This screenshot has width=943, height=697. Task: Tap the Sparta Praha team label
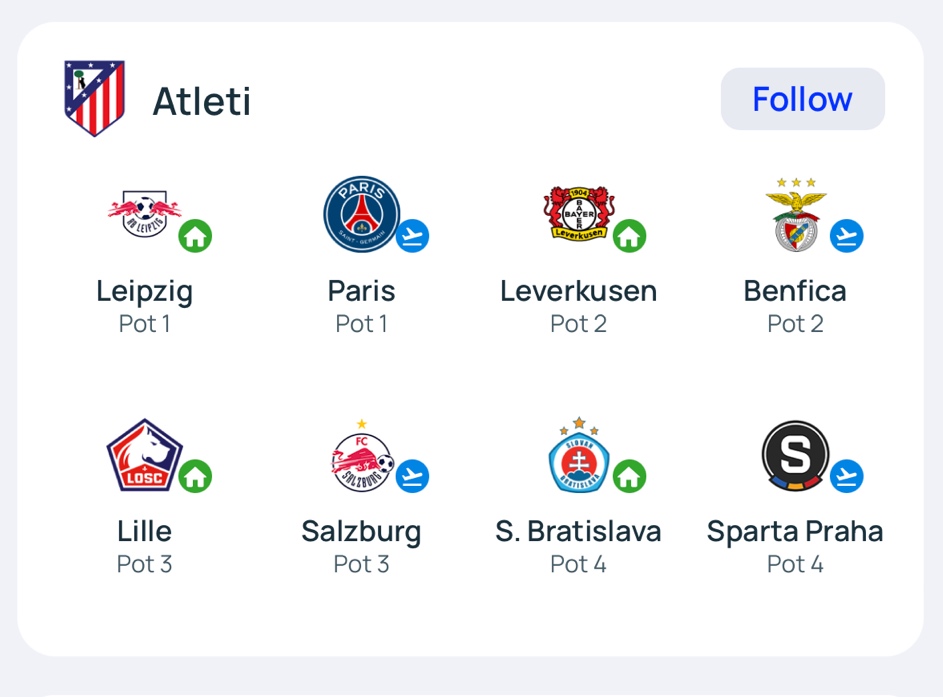click(795, 532)
